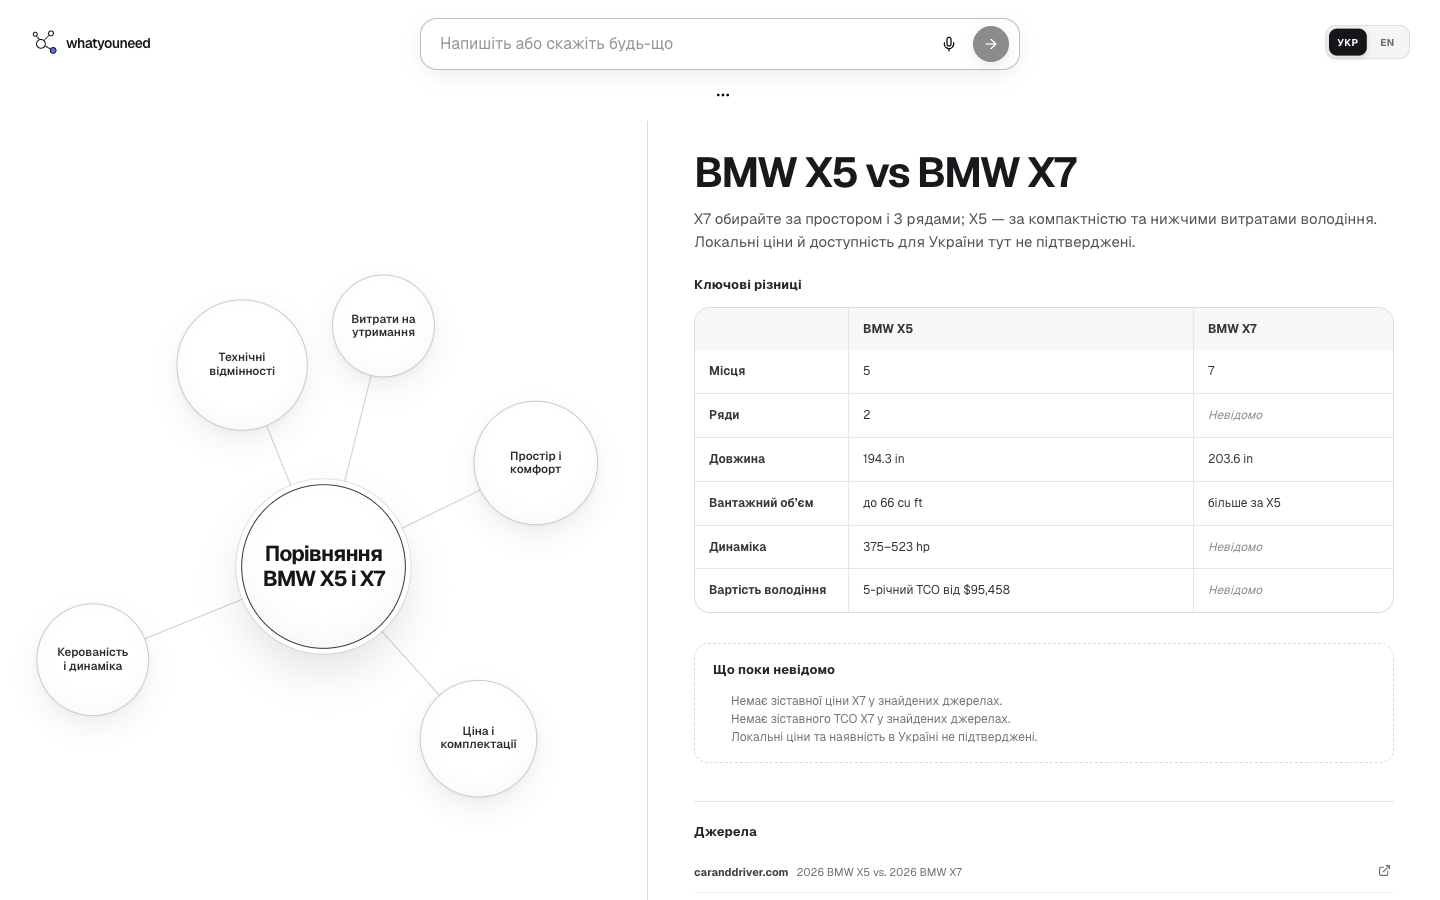This screenshot has height=900, width=1440.
Task: Click the 194.3 in length value
Action: click(884, 459)
